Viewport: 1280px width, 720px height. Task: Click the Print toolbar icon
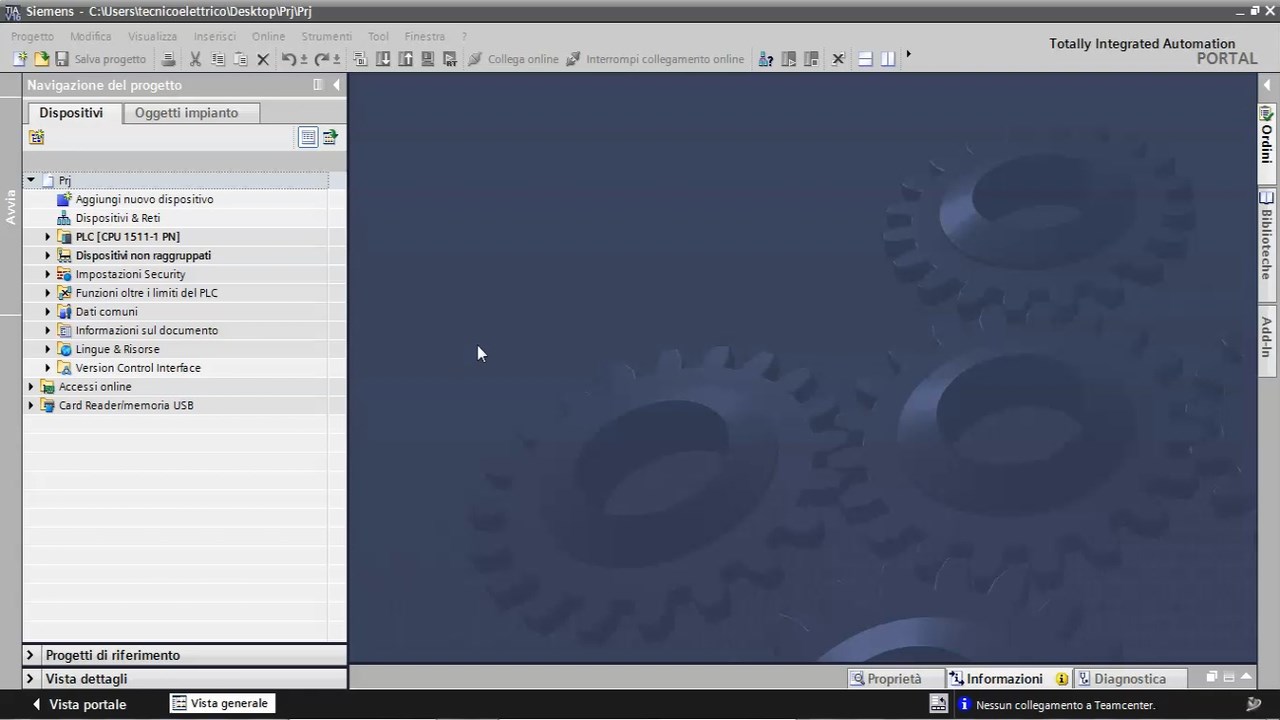point(169,59)
